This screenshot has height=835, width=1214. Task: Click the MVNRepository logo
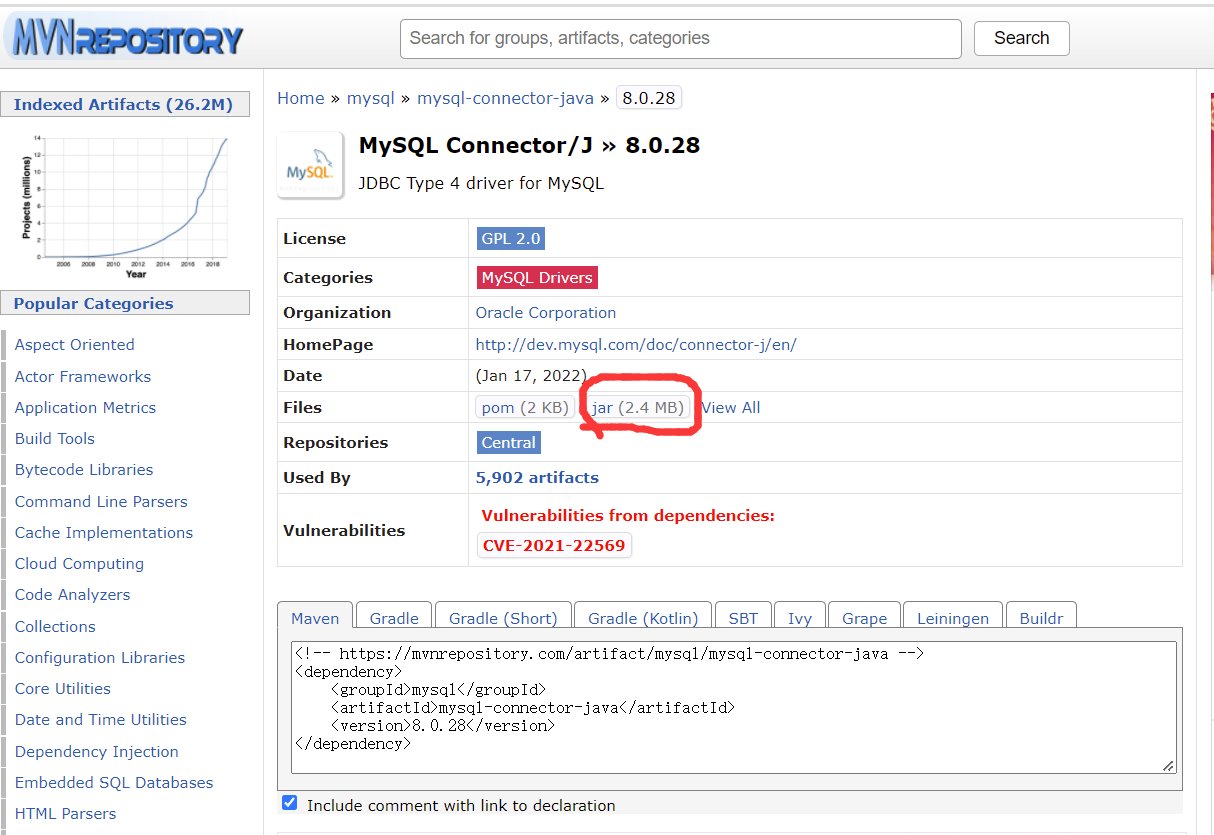pos(126,39)
